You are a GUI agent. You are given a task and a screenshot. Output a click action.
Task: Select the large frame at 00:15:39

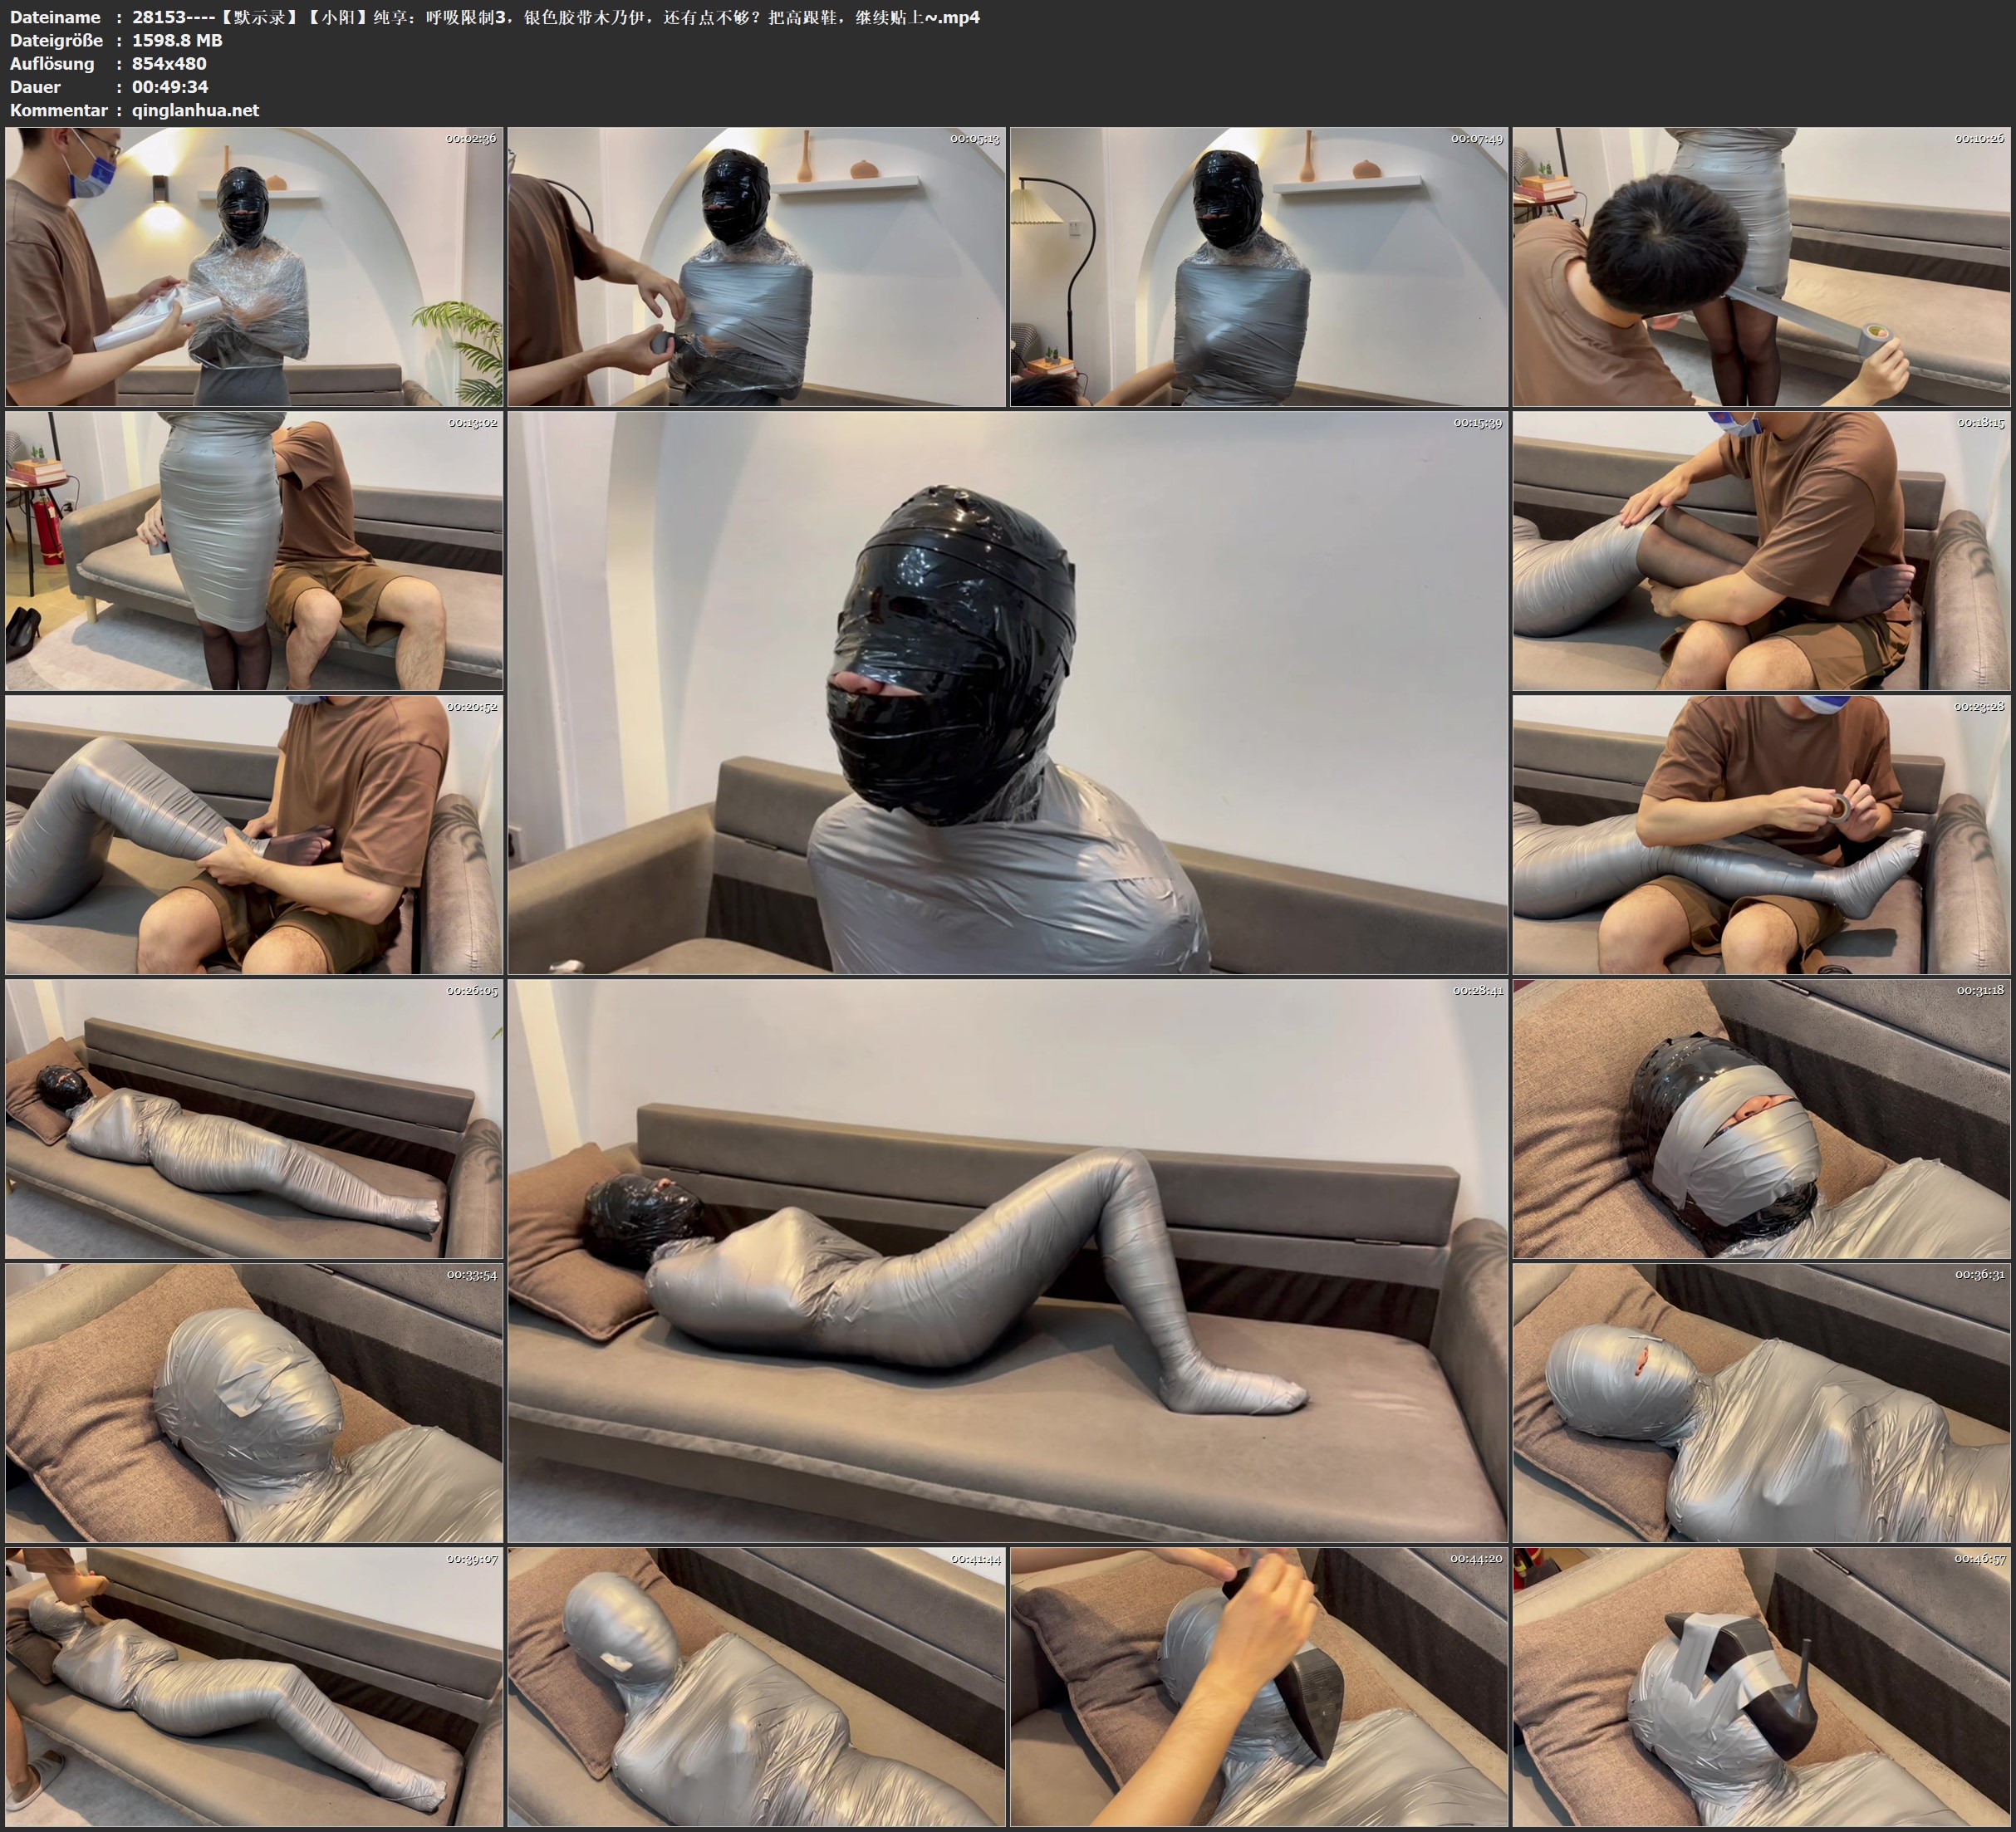[x=1007, y=692]
